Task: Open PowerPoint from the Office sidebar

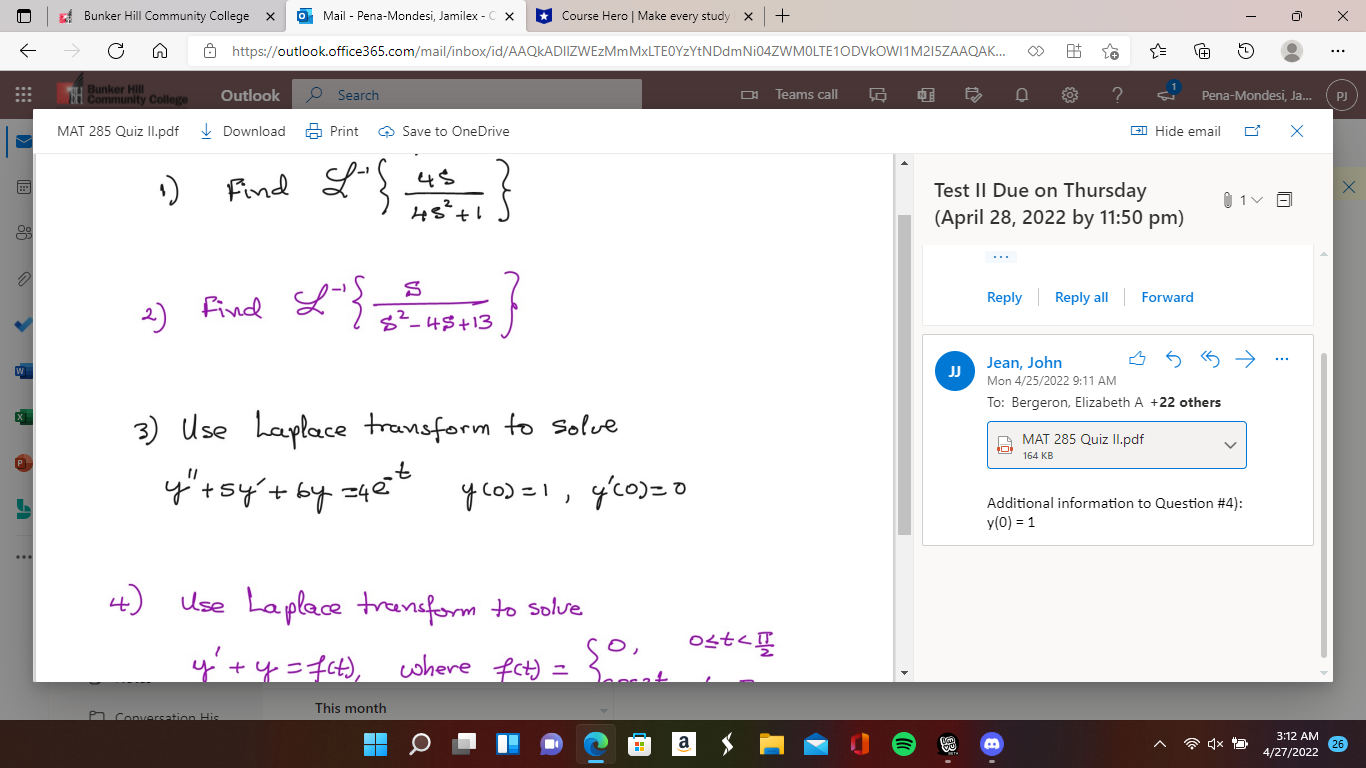Action: click(24, 462)
